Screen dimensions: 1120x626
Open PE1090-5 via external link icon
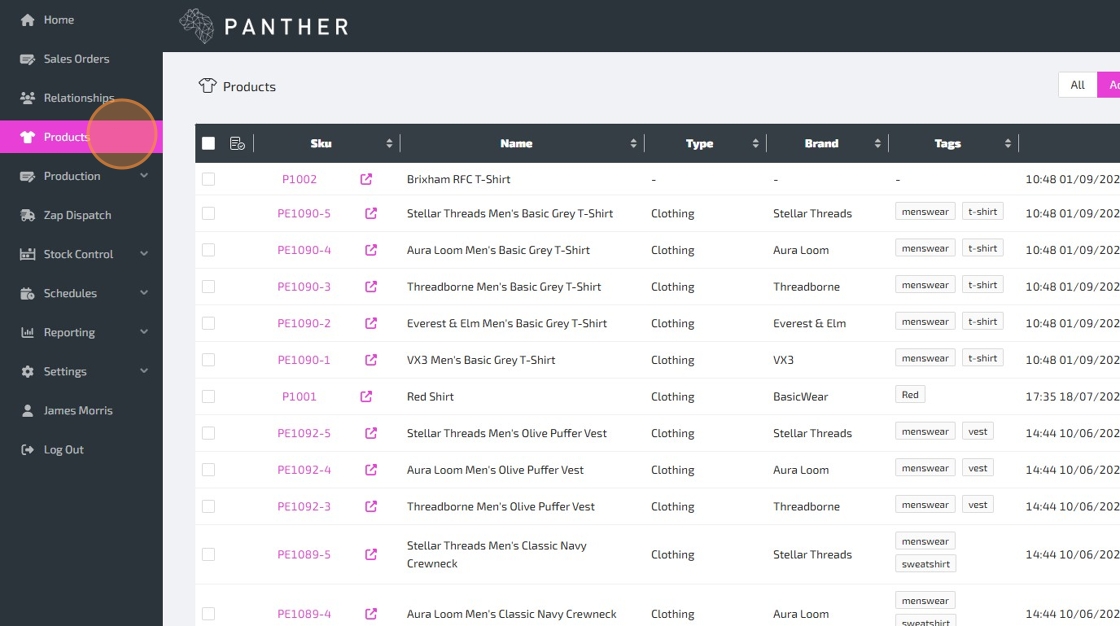pos(371,214)
